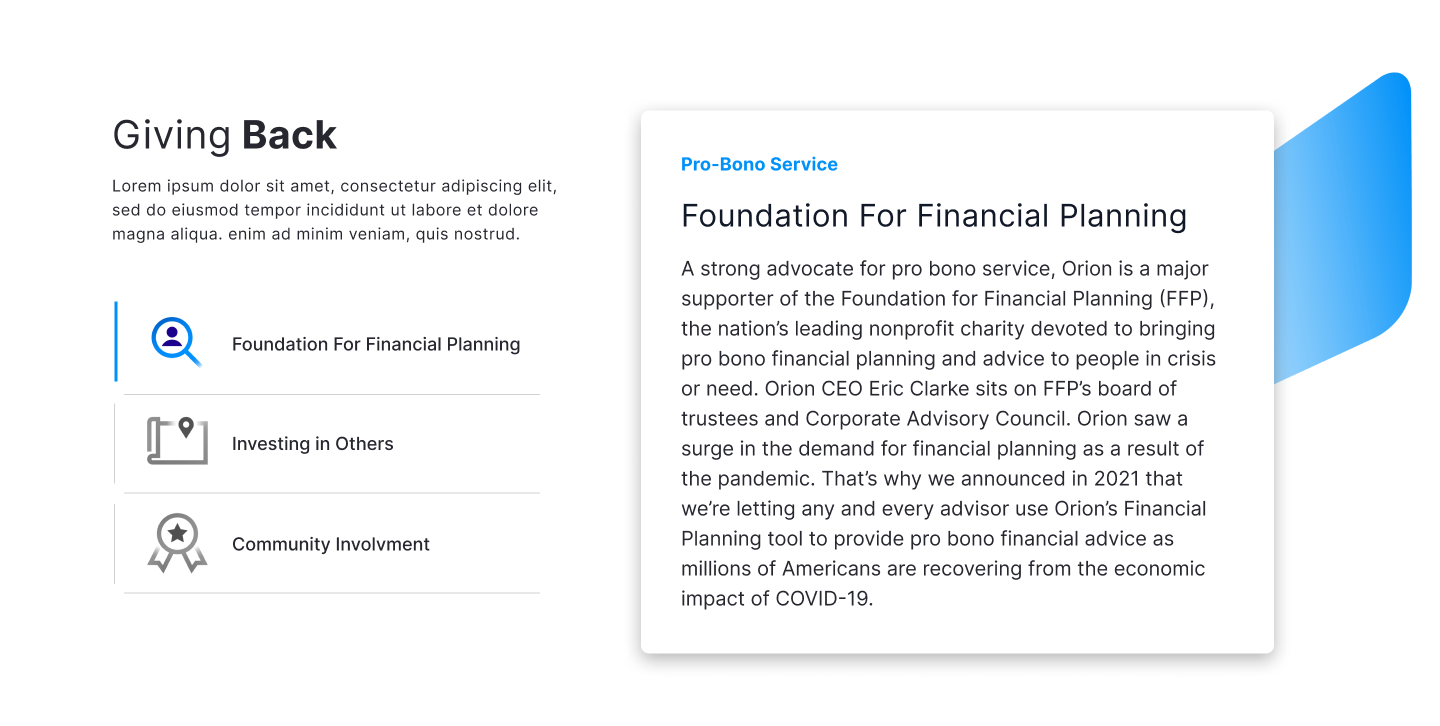Click the Giving Back heading
1440x726 pixels.
click(x=224, y=136)
